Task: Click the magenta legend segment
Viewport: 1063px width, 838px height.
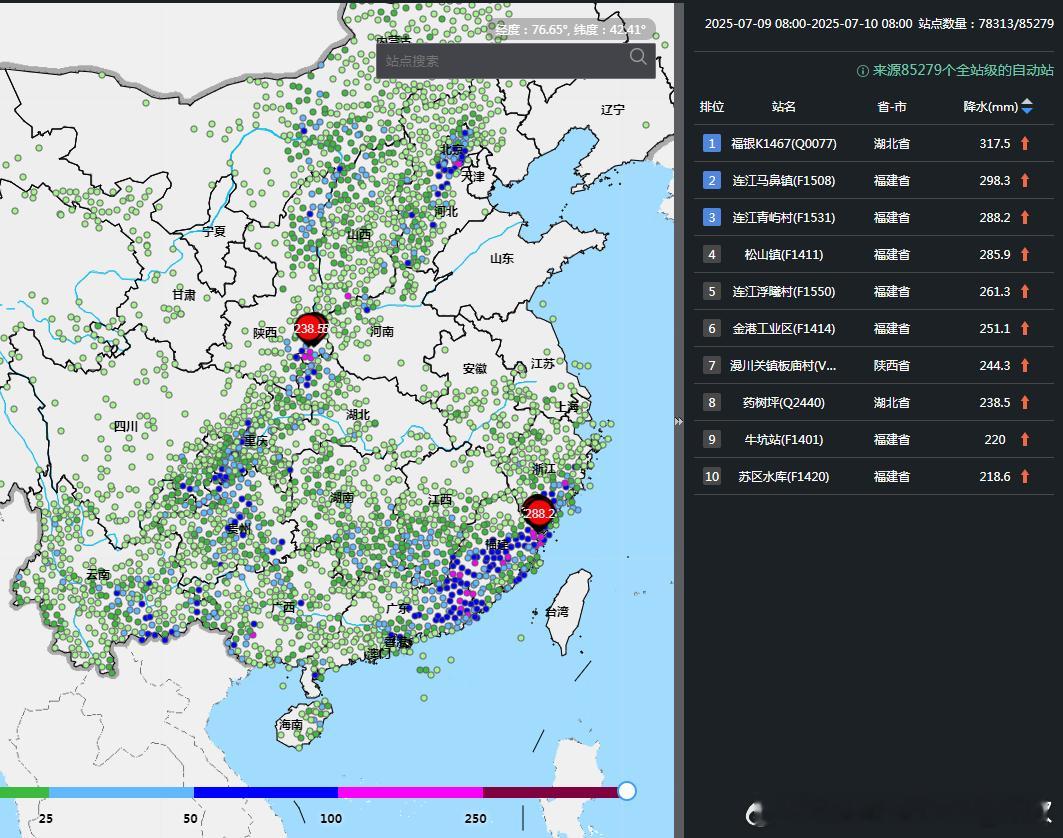Action: (x=410, y=792)
